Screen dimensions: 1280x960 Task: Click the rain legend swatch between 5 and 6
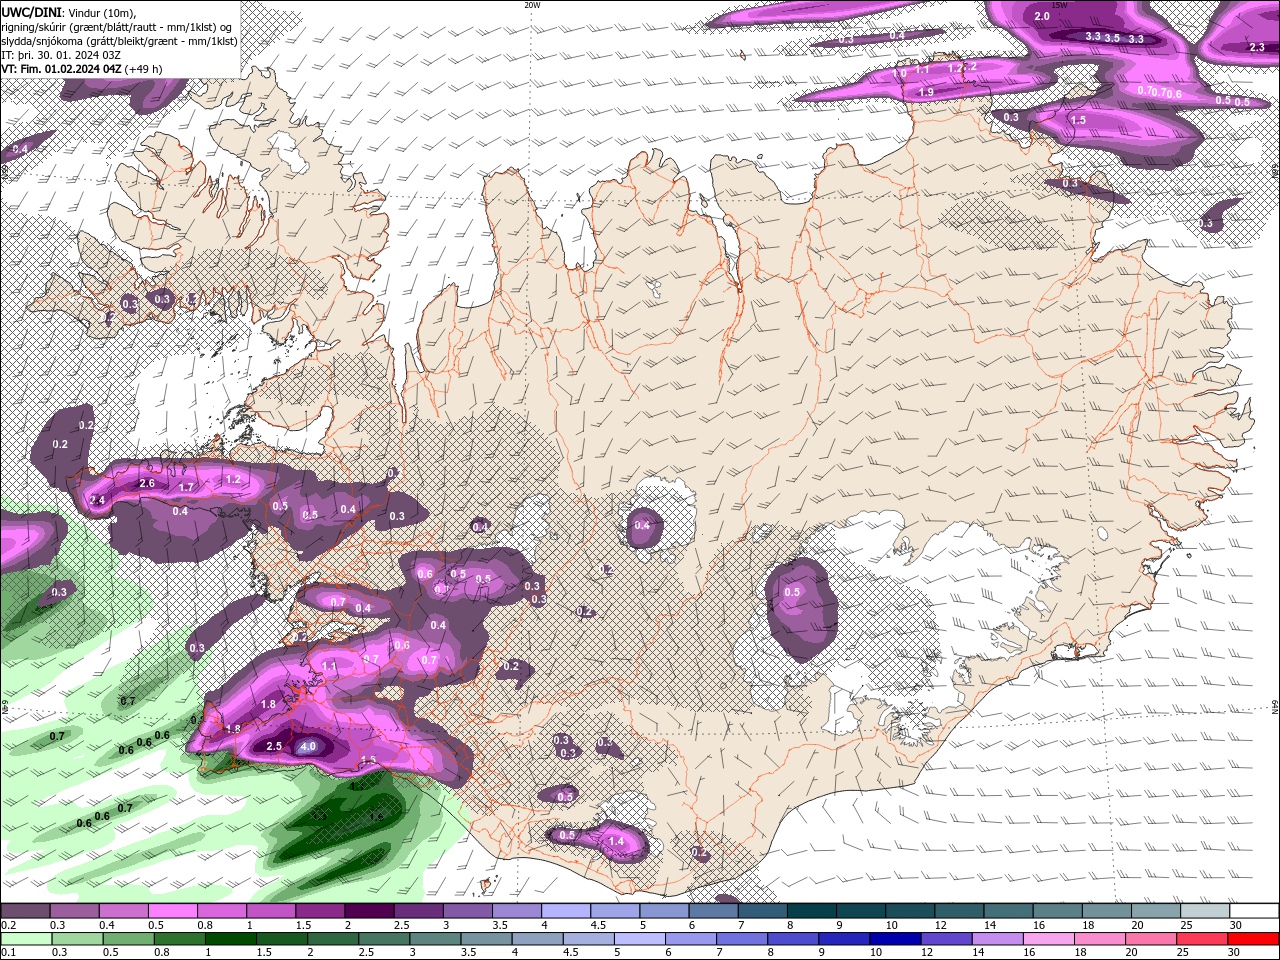[640, 939]
